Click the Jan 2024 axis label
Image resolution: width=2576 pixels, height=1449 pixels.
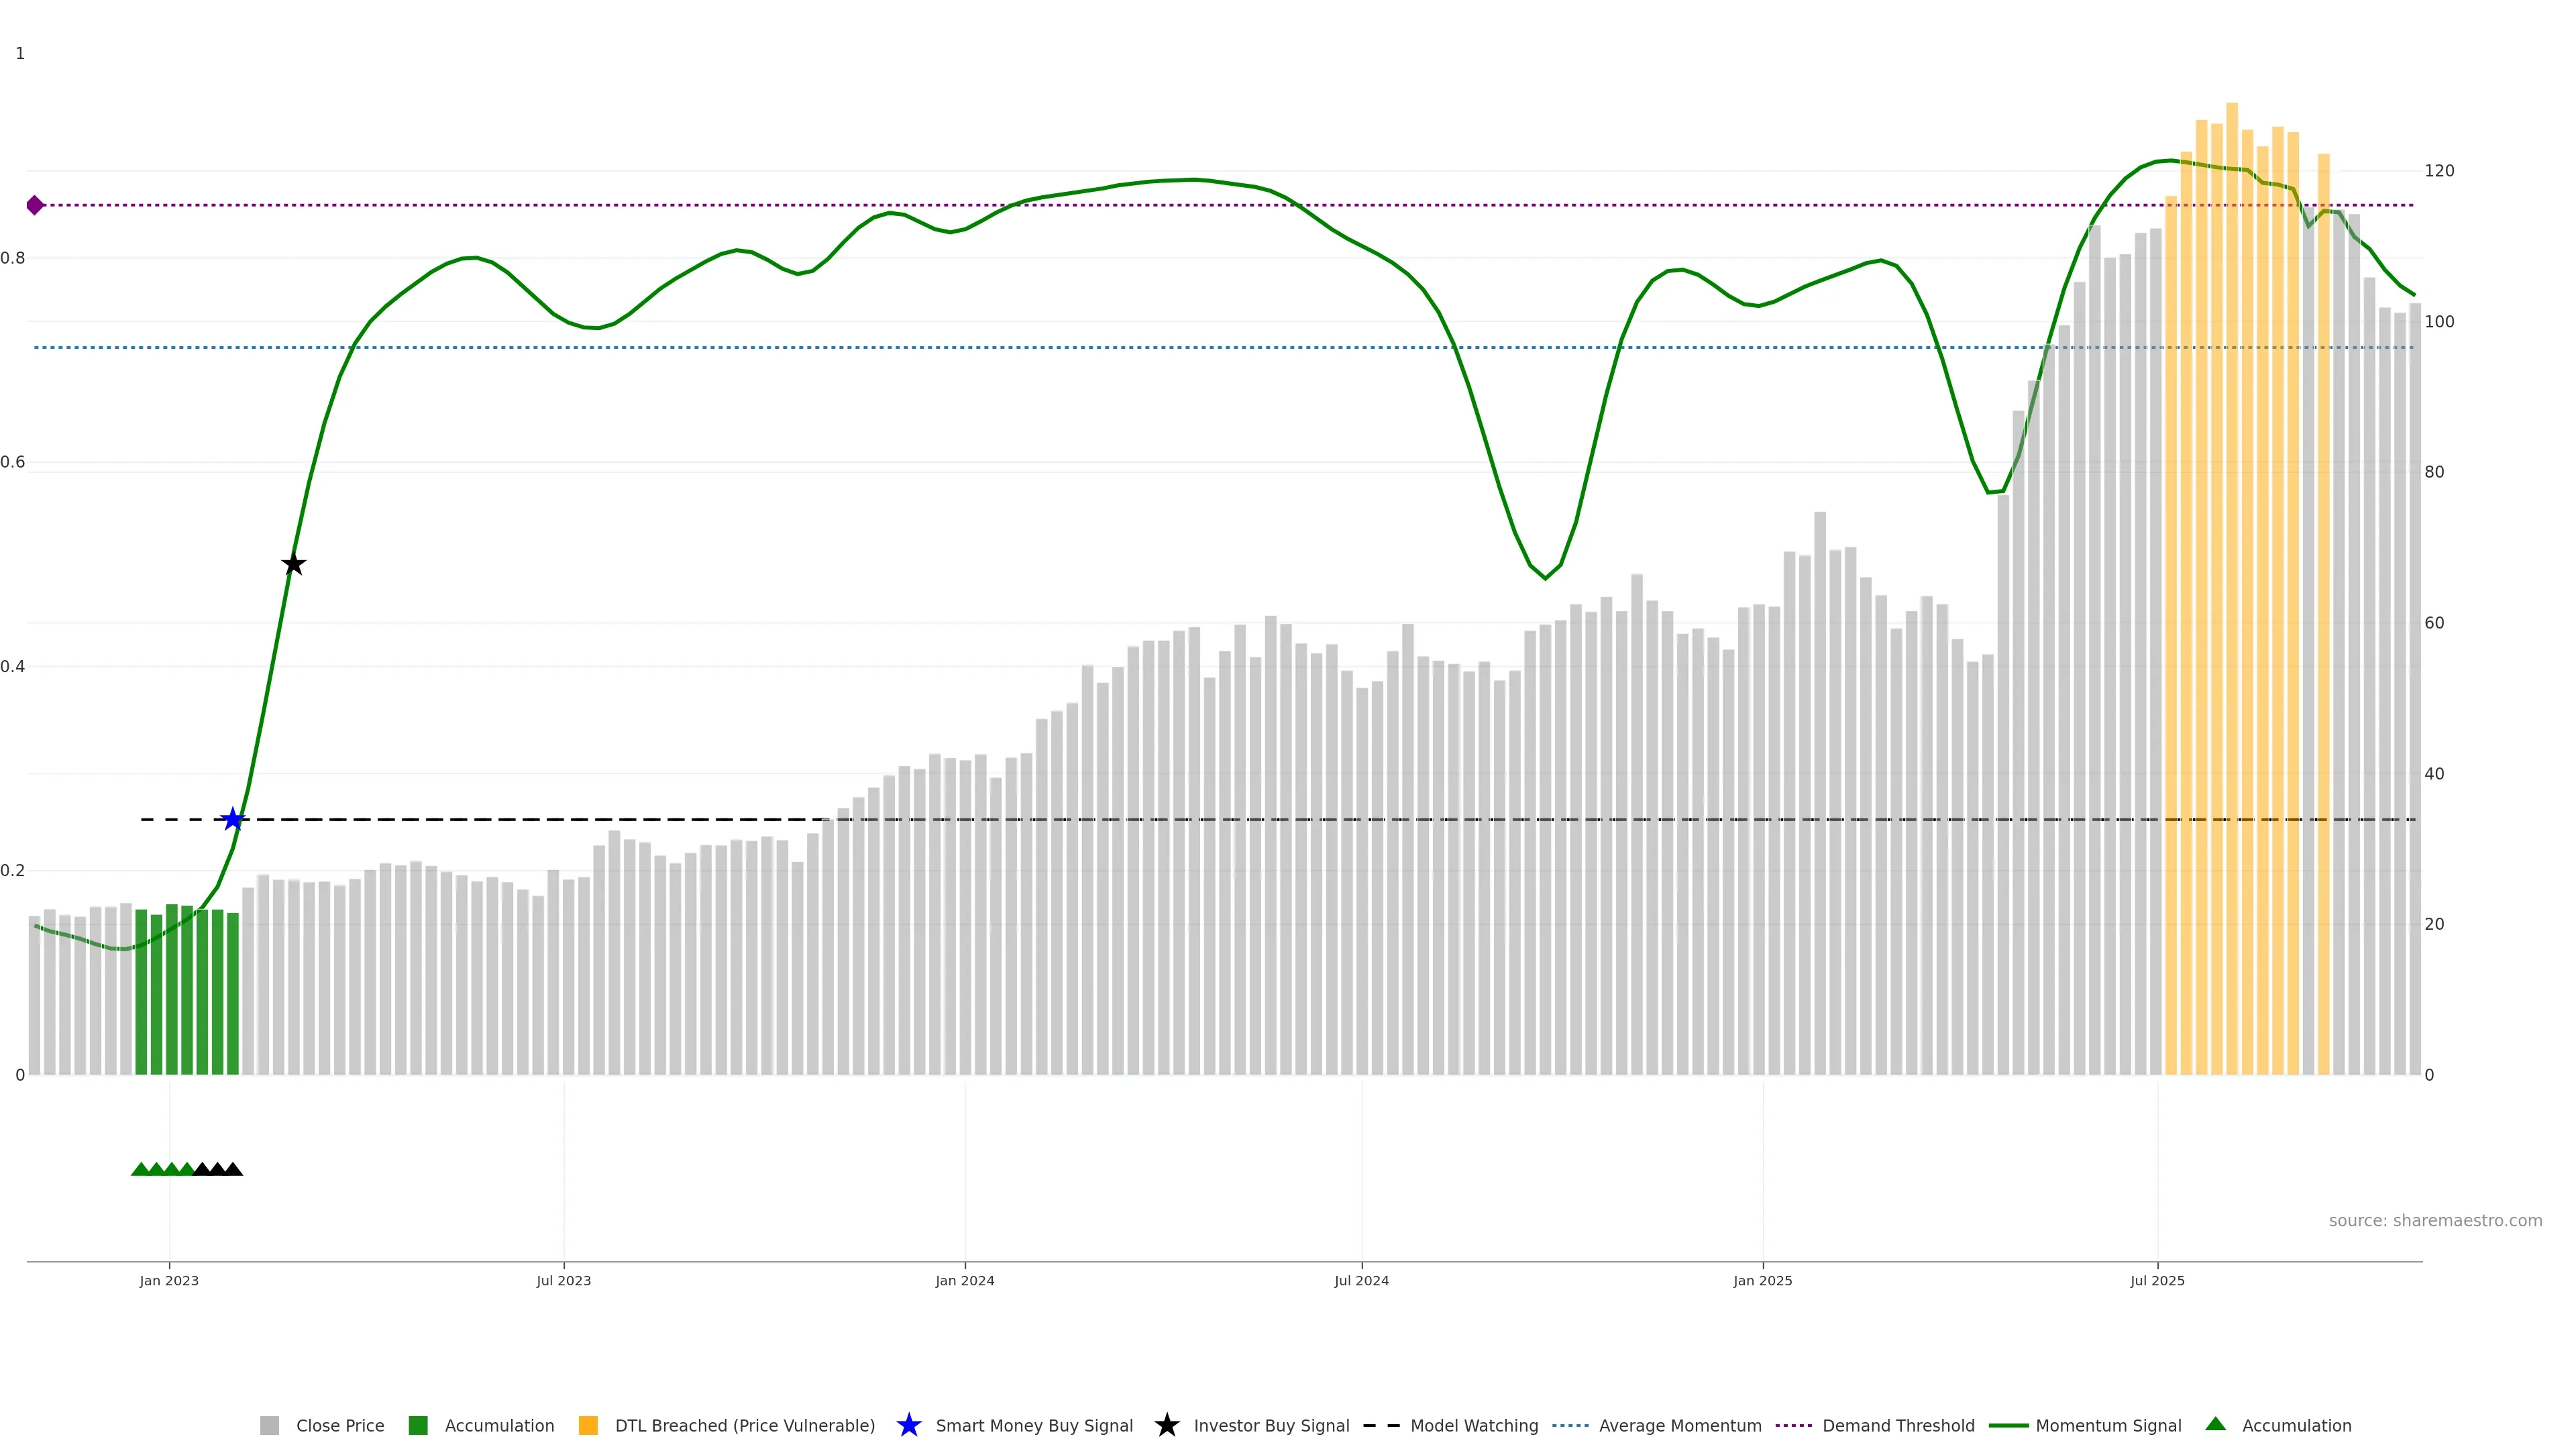[964, 1280]
